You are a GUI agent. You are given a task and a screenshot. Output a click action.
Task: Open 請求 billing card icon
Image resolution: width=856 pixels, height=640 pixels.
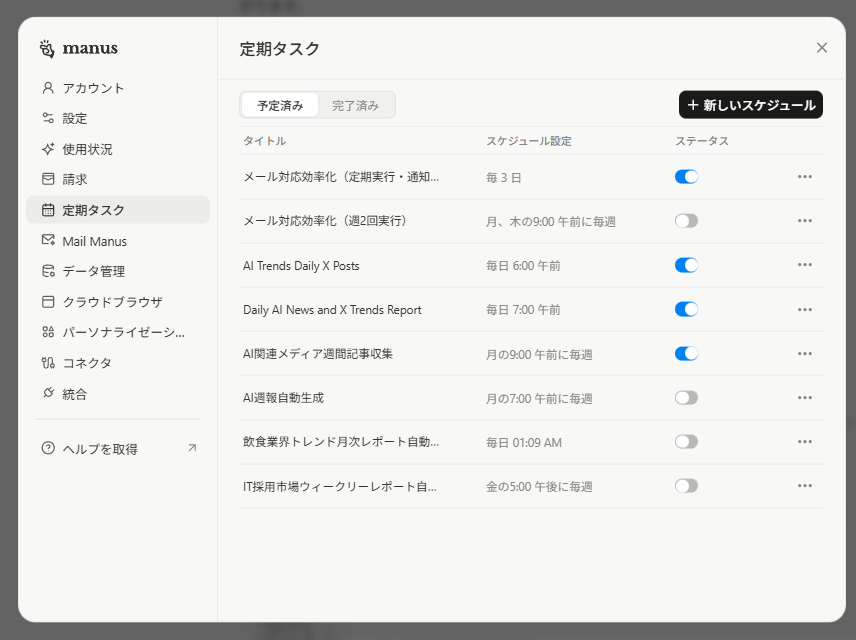(48, 179)
